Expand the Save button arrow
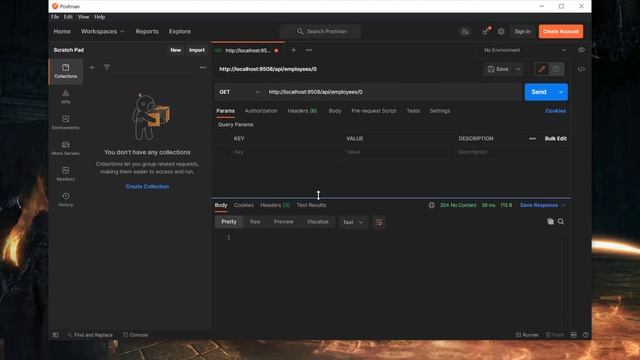640x360 pixels. pyautogui.click(x=518, y=69)
